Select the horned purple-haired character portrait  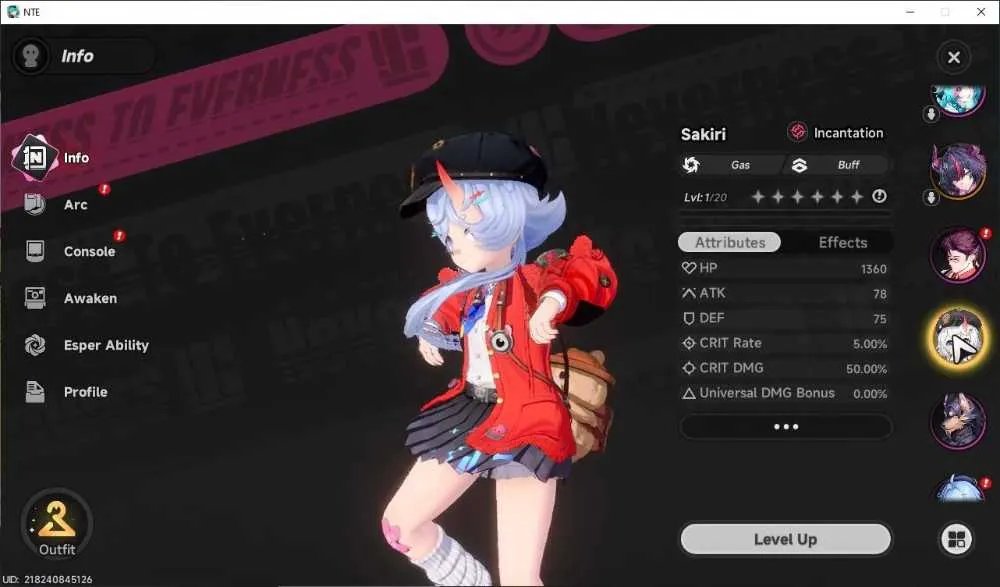(x=958, y=170)
